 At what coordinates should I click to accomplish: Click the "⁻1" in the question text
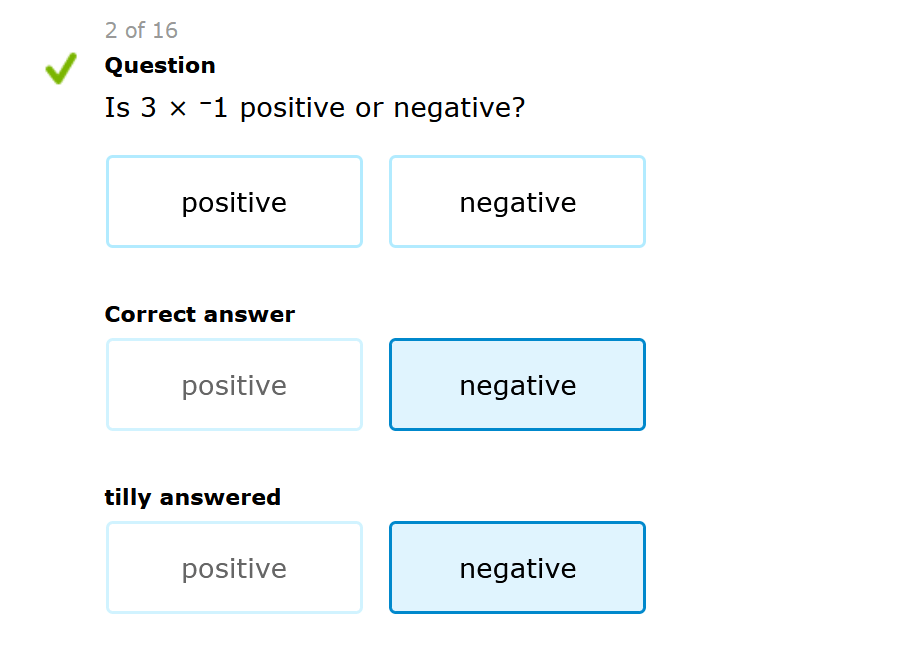(x=214, y=108)
